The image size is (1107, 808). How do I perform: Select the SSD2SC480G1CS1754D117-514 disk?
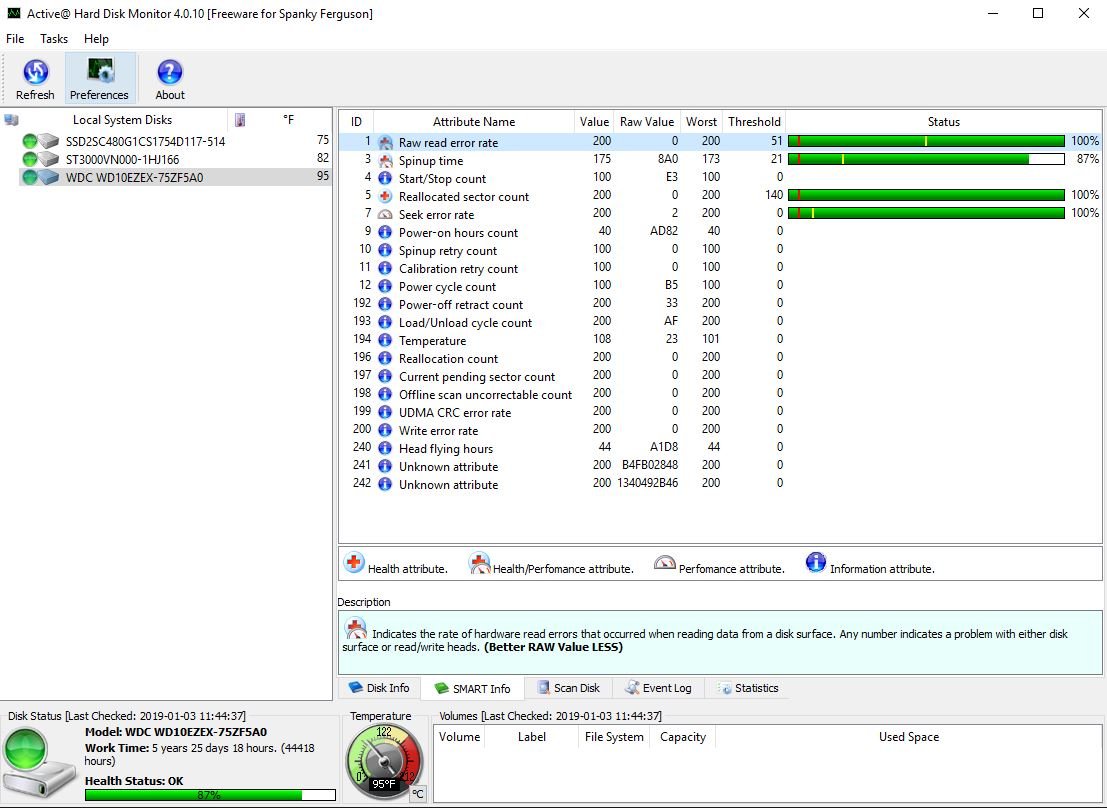coord(145,142)
